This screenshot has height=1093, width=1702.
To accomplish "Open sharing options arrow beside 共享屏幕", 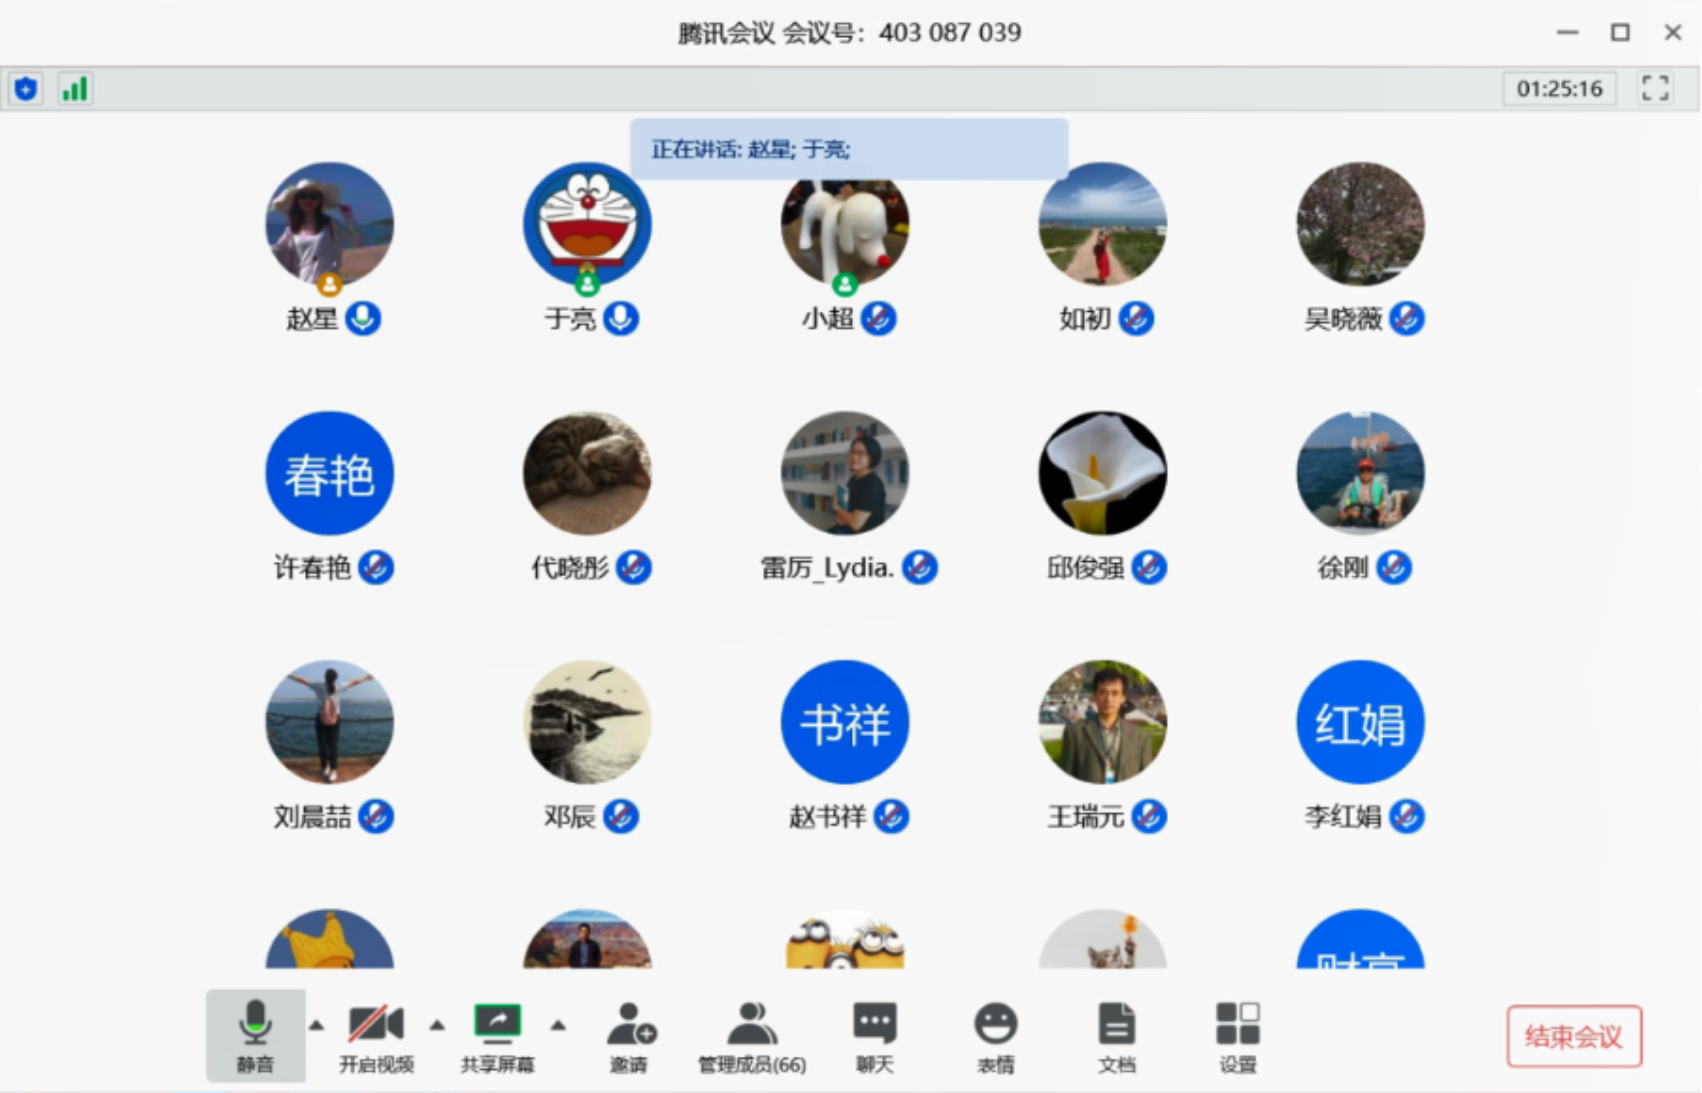I will (559, 1024).
